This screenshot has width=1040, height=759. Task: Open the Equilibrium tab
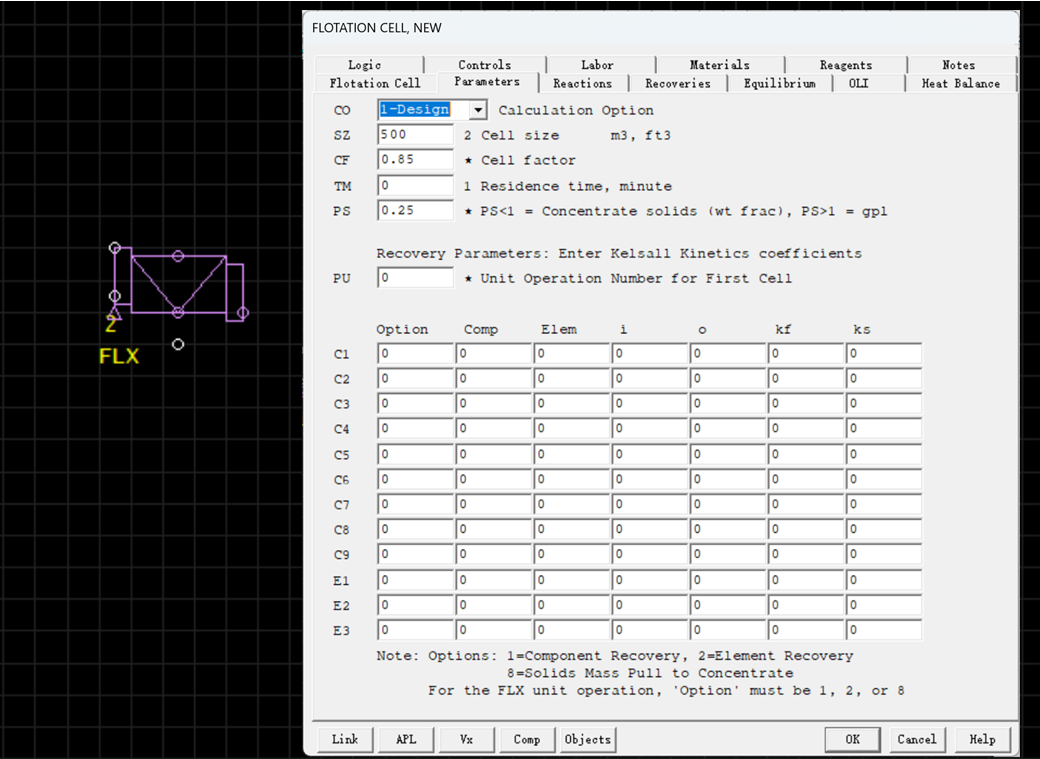tap(779, 83)
